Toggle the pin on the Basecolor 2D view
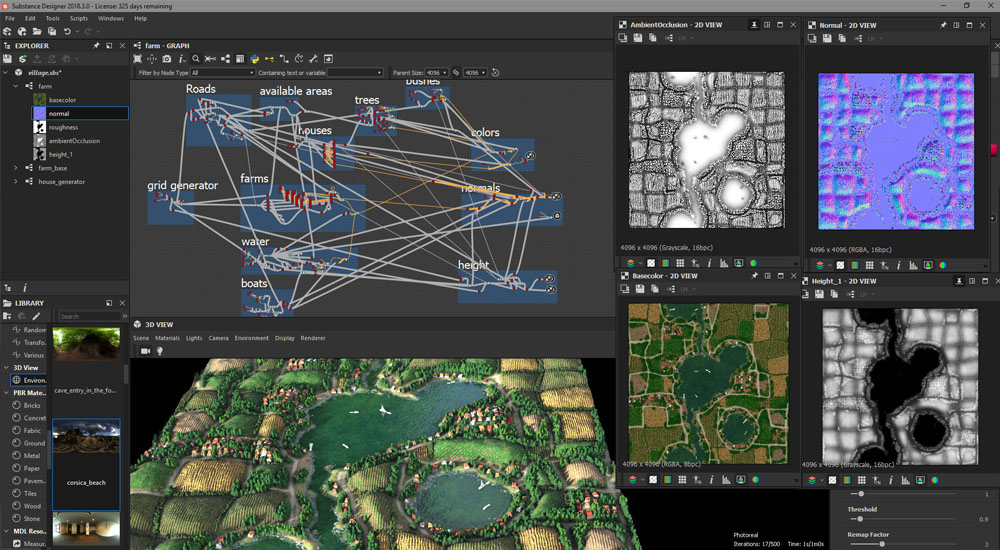The image size is (1000, 550). (x=754, y=276)
